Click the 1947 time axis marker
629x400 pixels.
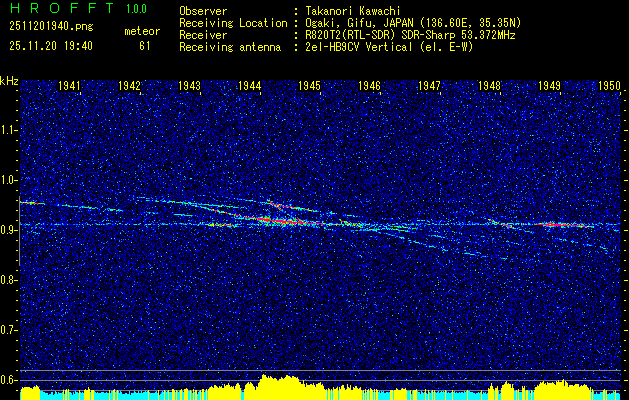[x=429, y=86]
